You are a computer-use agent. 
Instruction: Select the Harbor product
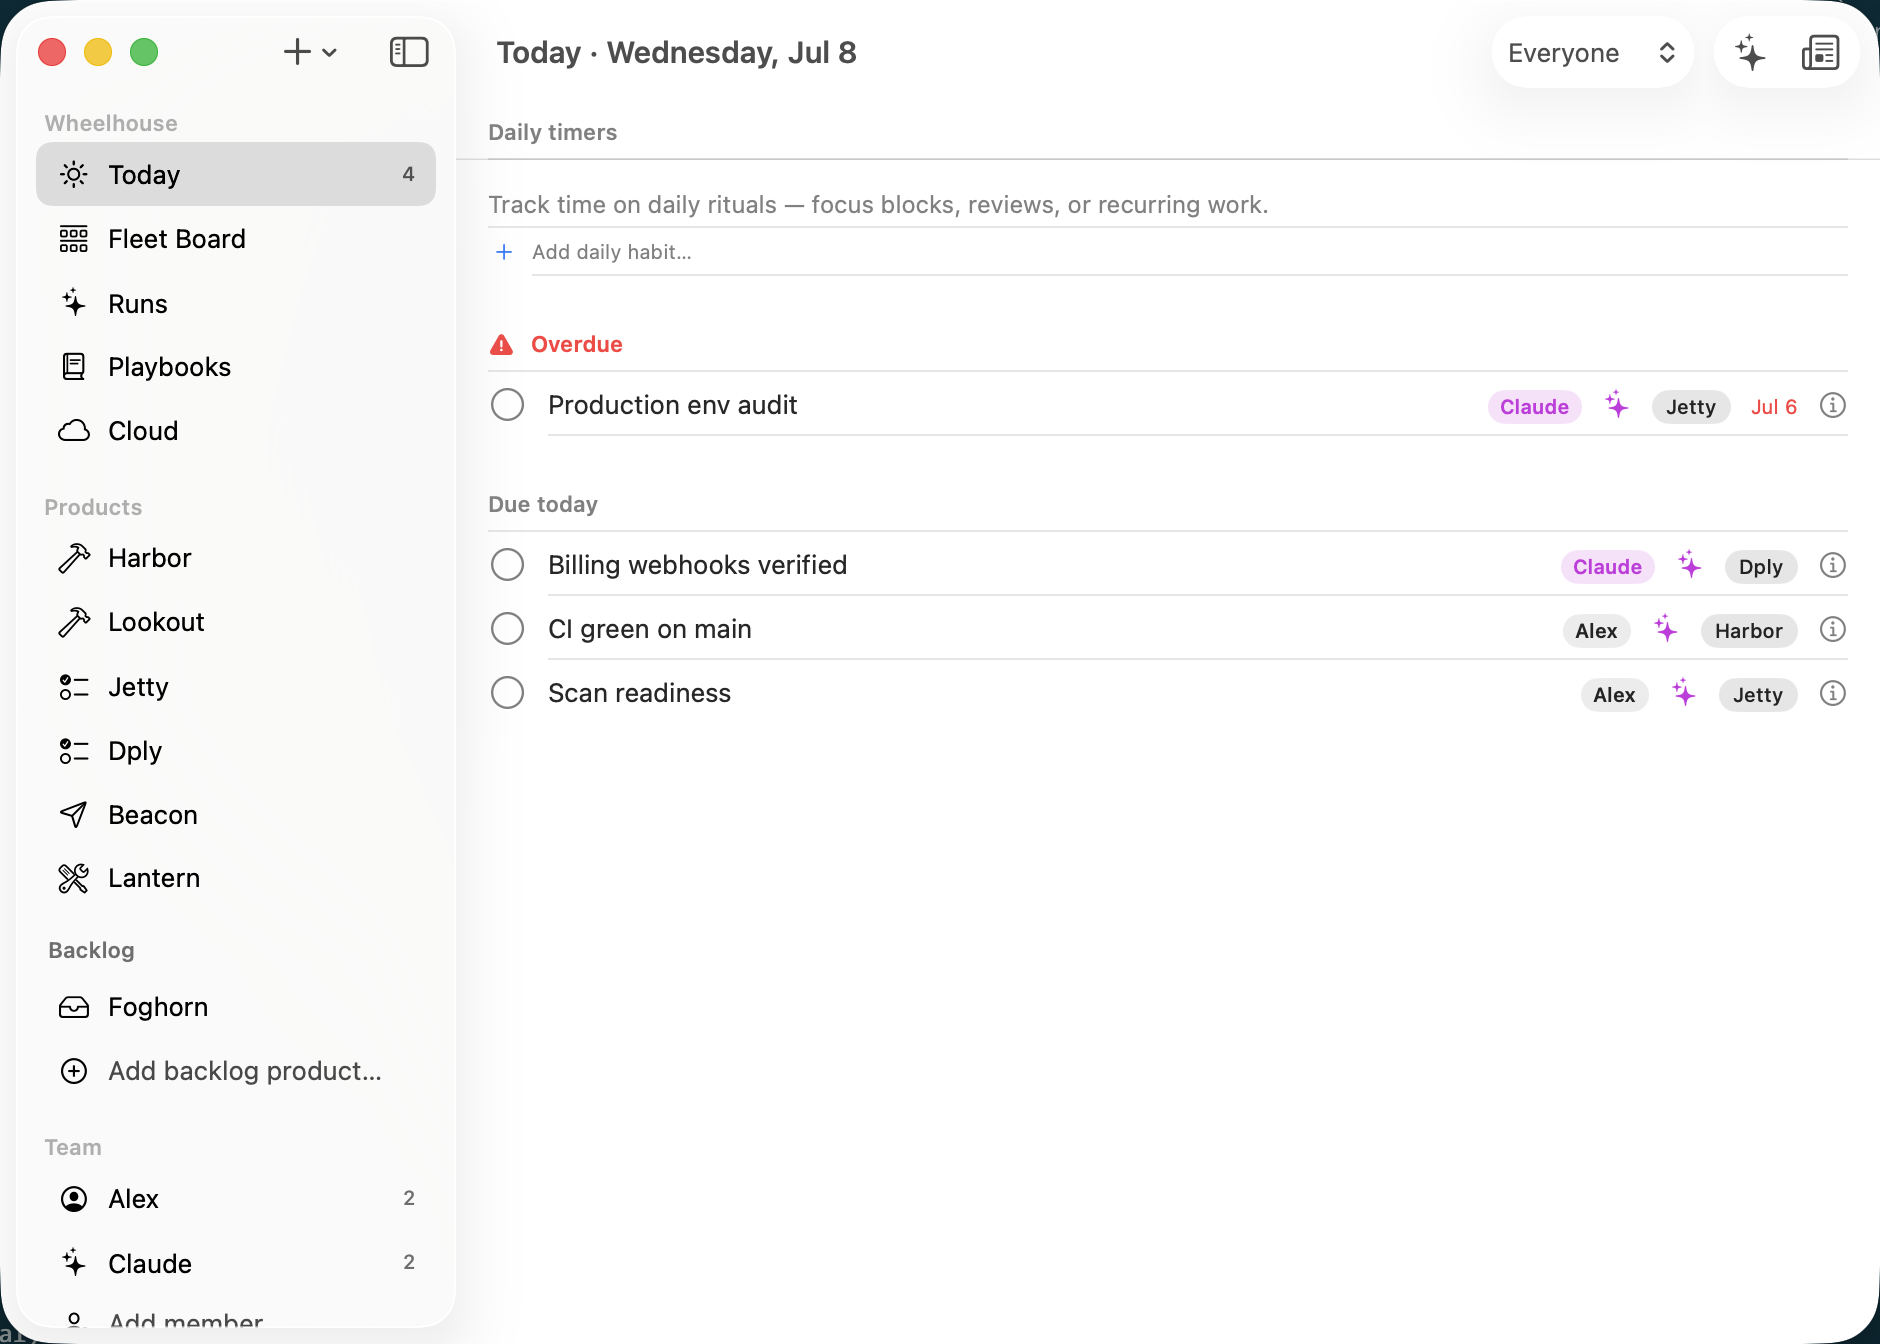coord(236,558)
